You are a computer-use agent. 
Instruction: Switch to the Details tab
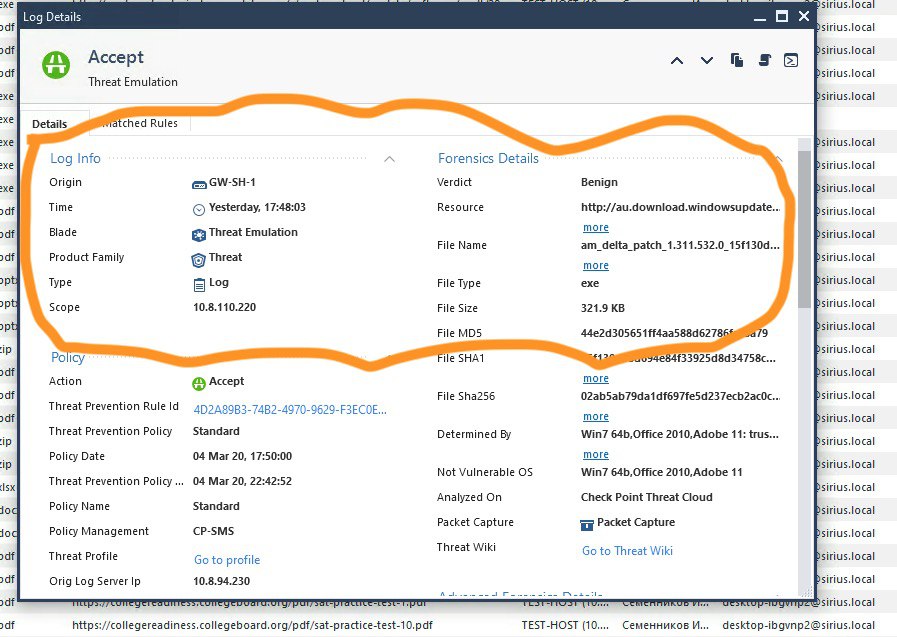pyautogui.click(x=50, y=124)
